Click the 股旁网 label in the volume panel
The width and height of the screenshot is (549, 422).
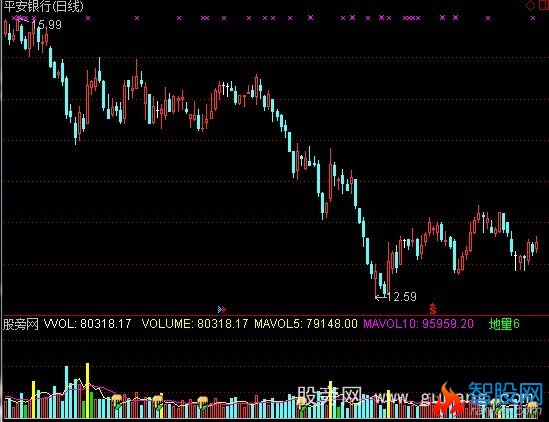click(20, 324)
